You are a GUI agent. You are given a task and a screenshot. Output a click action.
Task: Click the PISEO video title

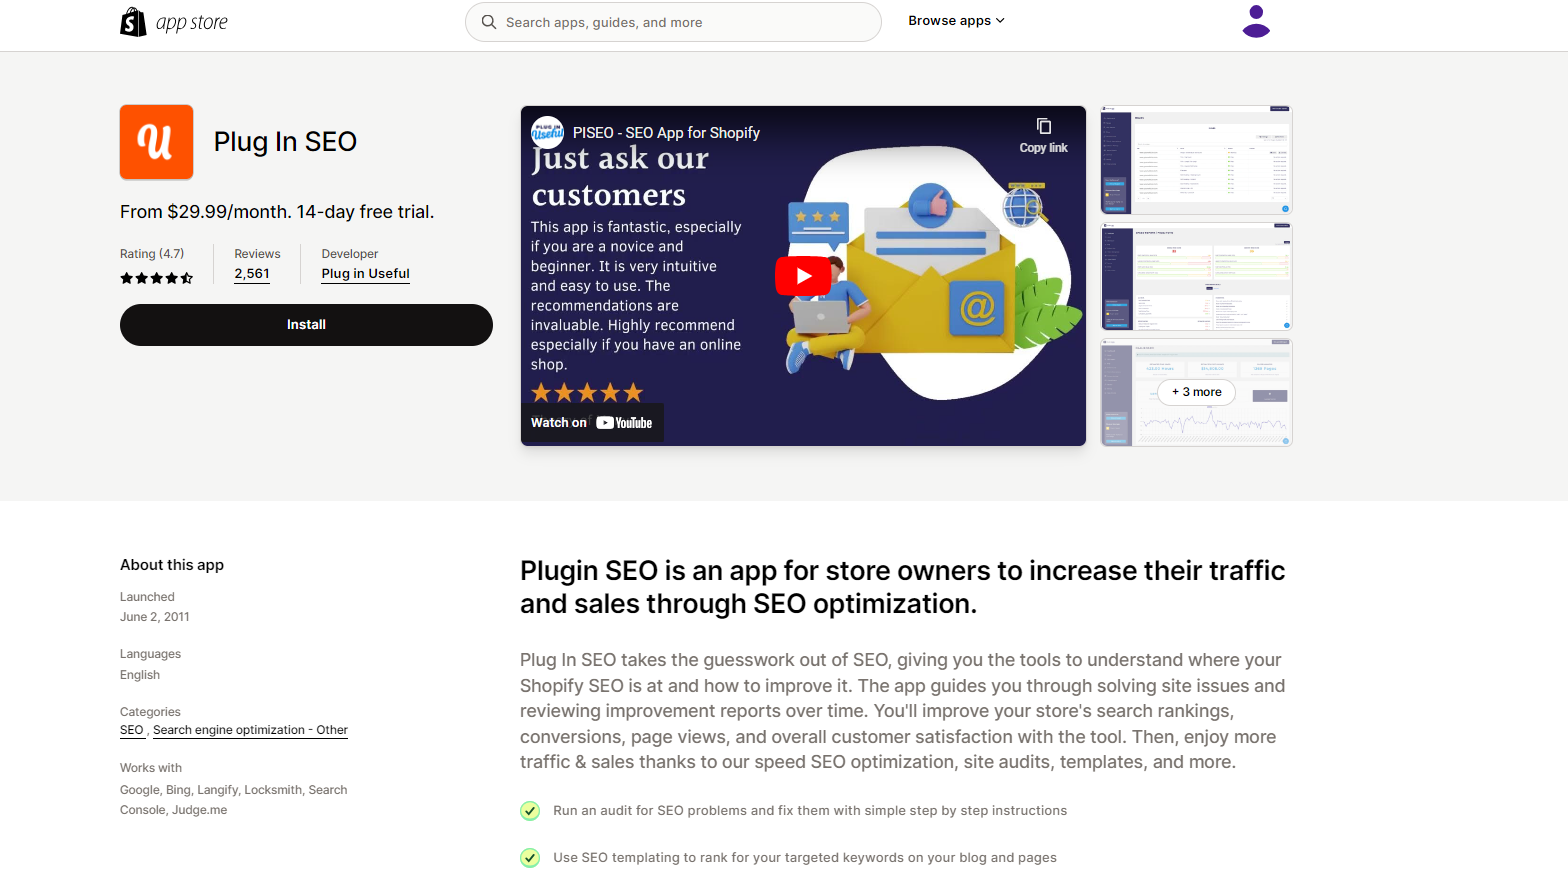point(666,133)
